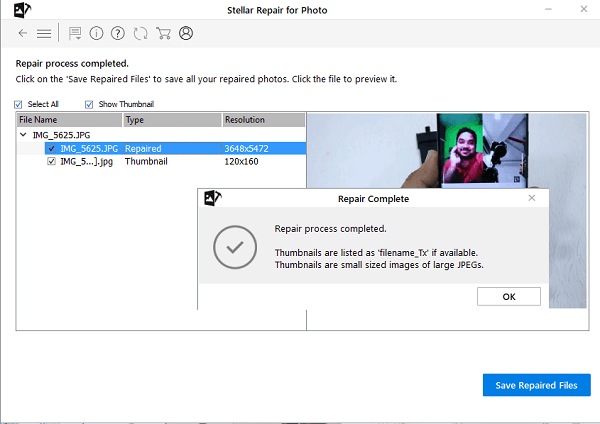Open the save log flag icon
The width and height of the screenshot is (600, 424).
click(75, 34)
